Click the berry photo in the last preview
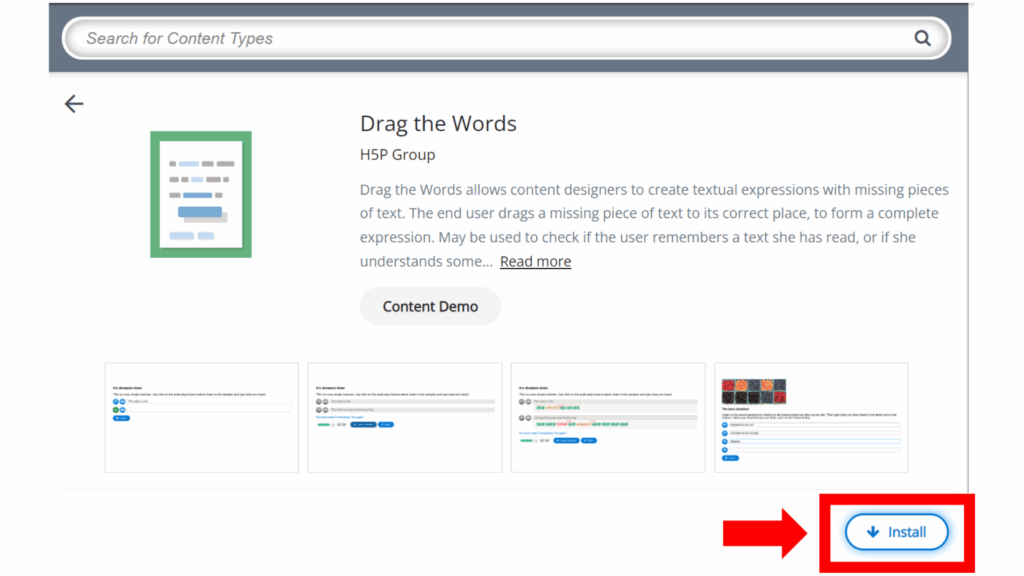This screenshot has height=576, width=1024. 753,391
